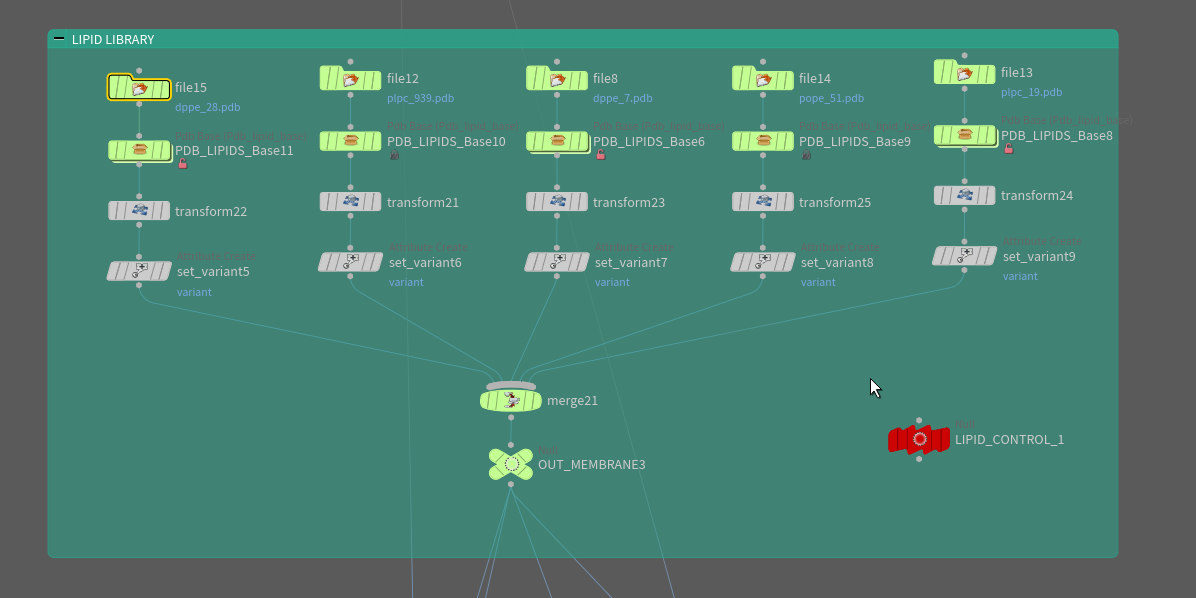This screenshot has height=598, width=1196.
Task: Select the PDB_LIPIDS_Base9 node
Action: point(763,141)
